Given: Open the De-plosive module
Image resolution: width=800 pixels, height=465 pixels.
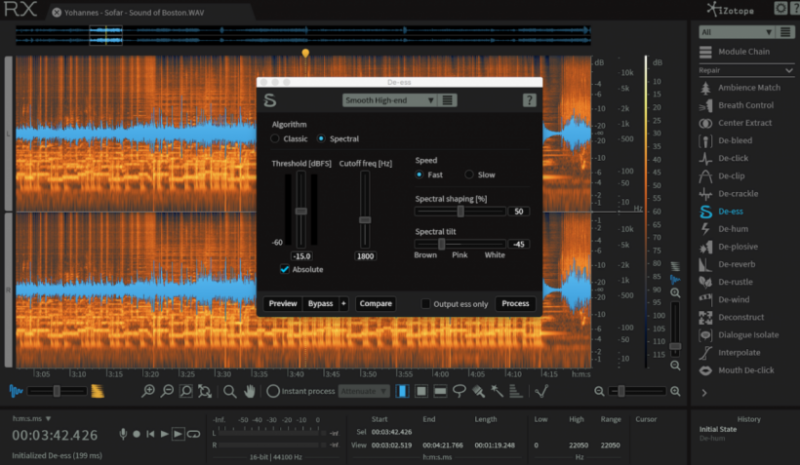Looking at the screenshot, I should coord(740,247).
